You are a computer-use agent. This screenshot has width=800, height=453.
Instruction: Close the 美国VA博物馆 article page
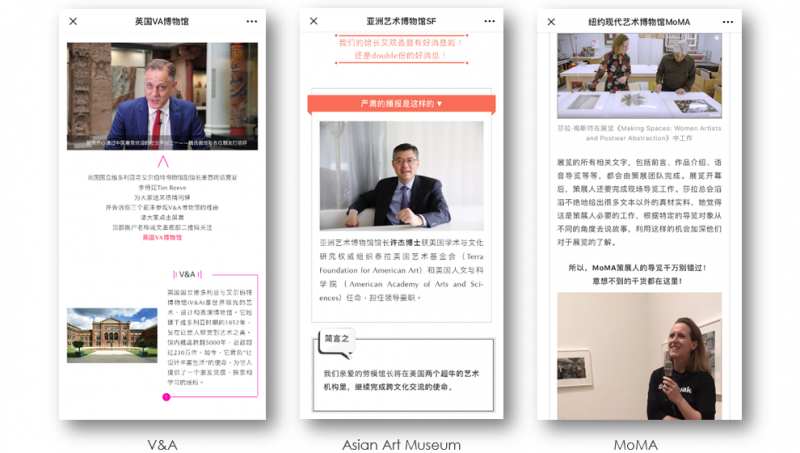[x=73, y=21]
